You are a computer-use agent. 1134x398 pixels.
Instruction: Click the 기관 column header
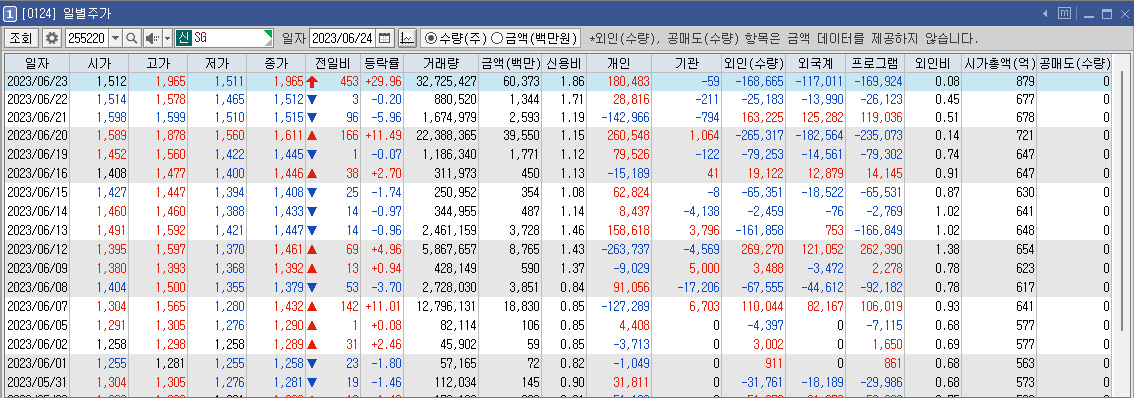click(x=687, y=63)
